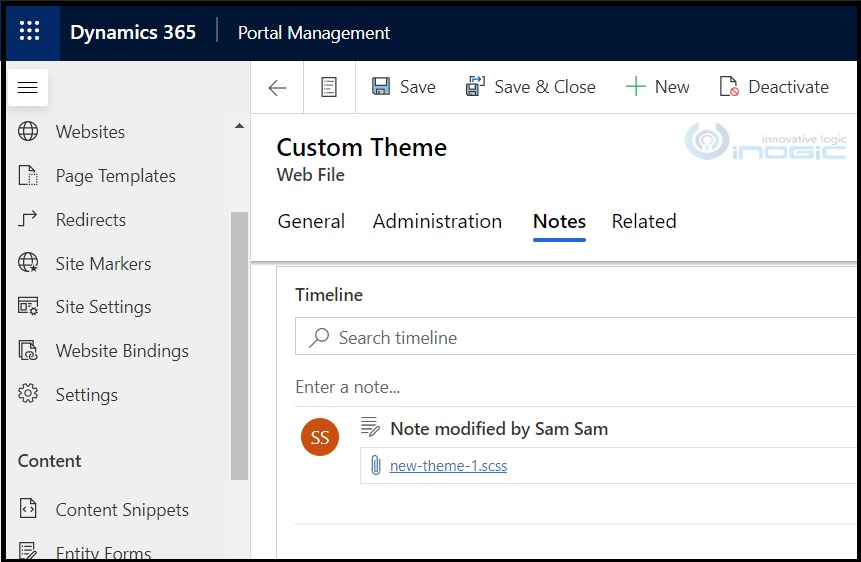Open the Websites globe icon in sidebar
This screenshot has height=562, width=861.
pyautogui.click(x=28, y=131)
